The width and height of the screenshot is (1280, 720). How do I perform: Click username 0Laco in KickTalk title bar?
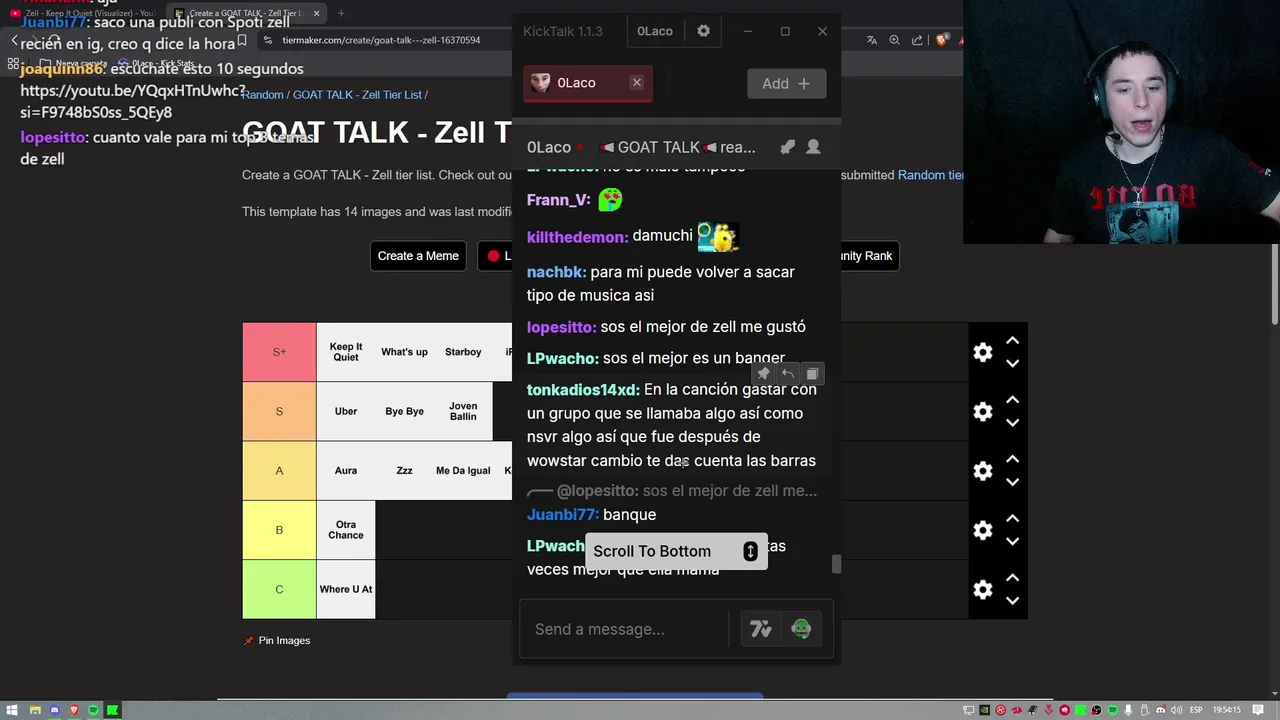coord(655,31)
